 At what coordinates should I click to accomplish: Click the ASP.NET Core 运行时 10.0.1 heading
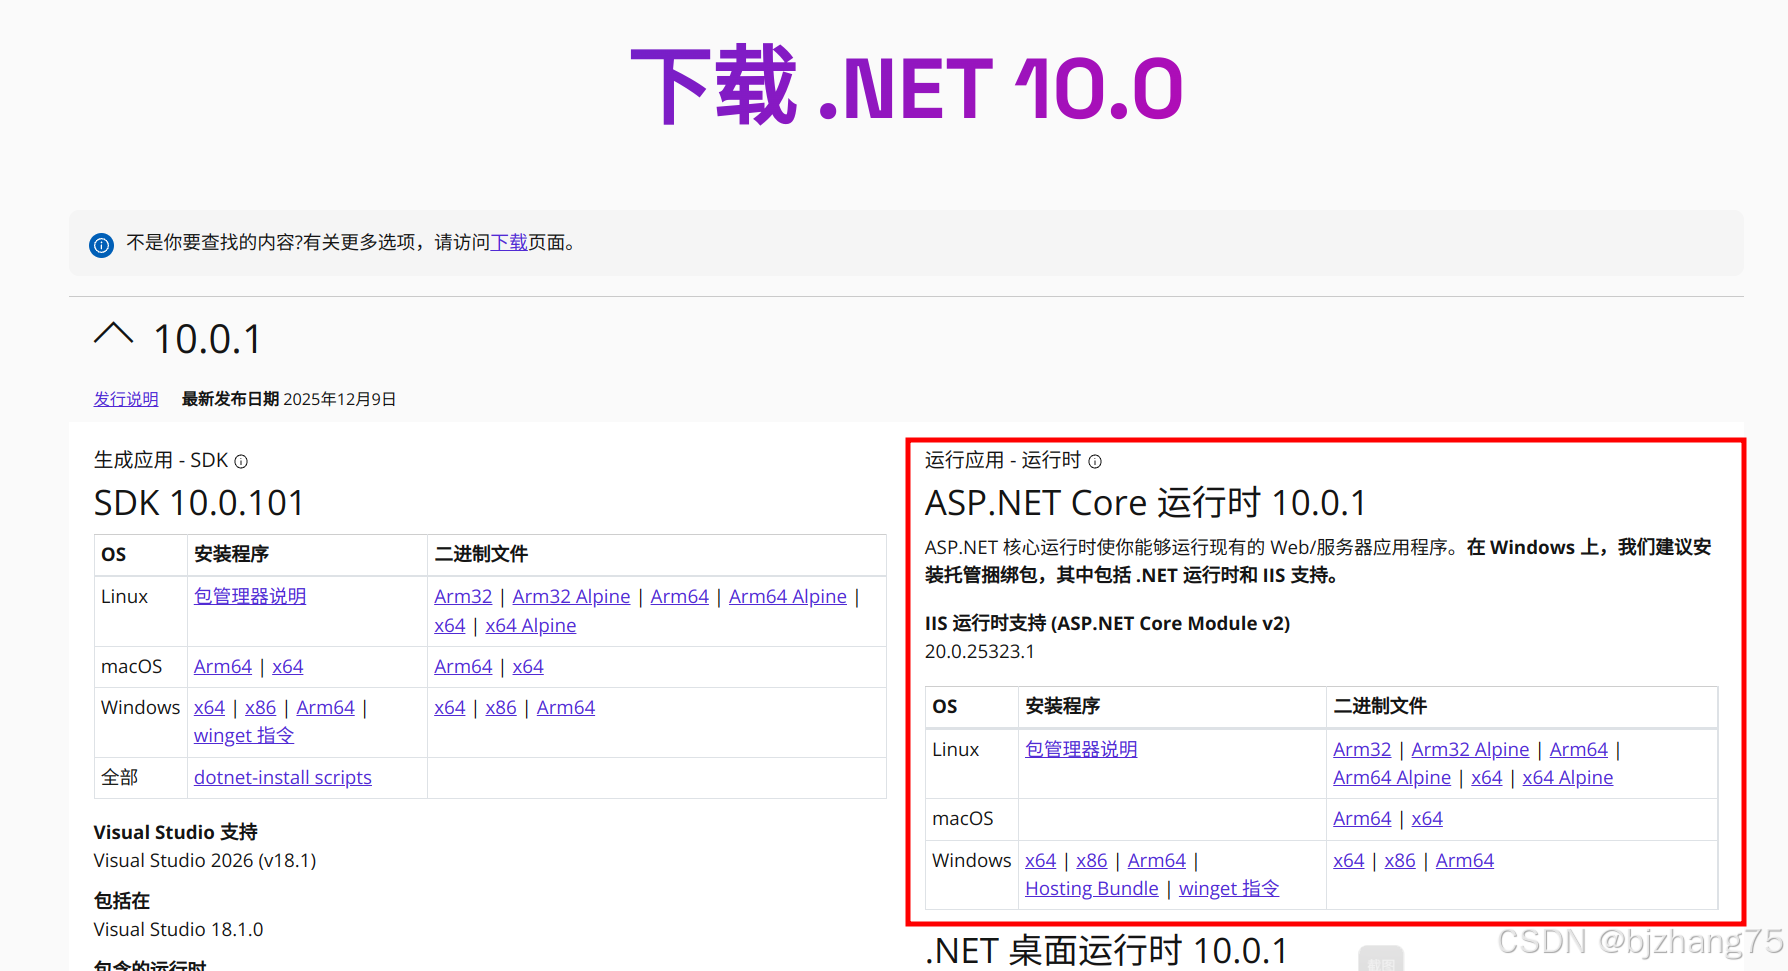click(1145, 503)
